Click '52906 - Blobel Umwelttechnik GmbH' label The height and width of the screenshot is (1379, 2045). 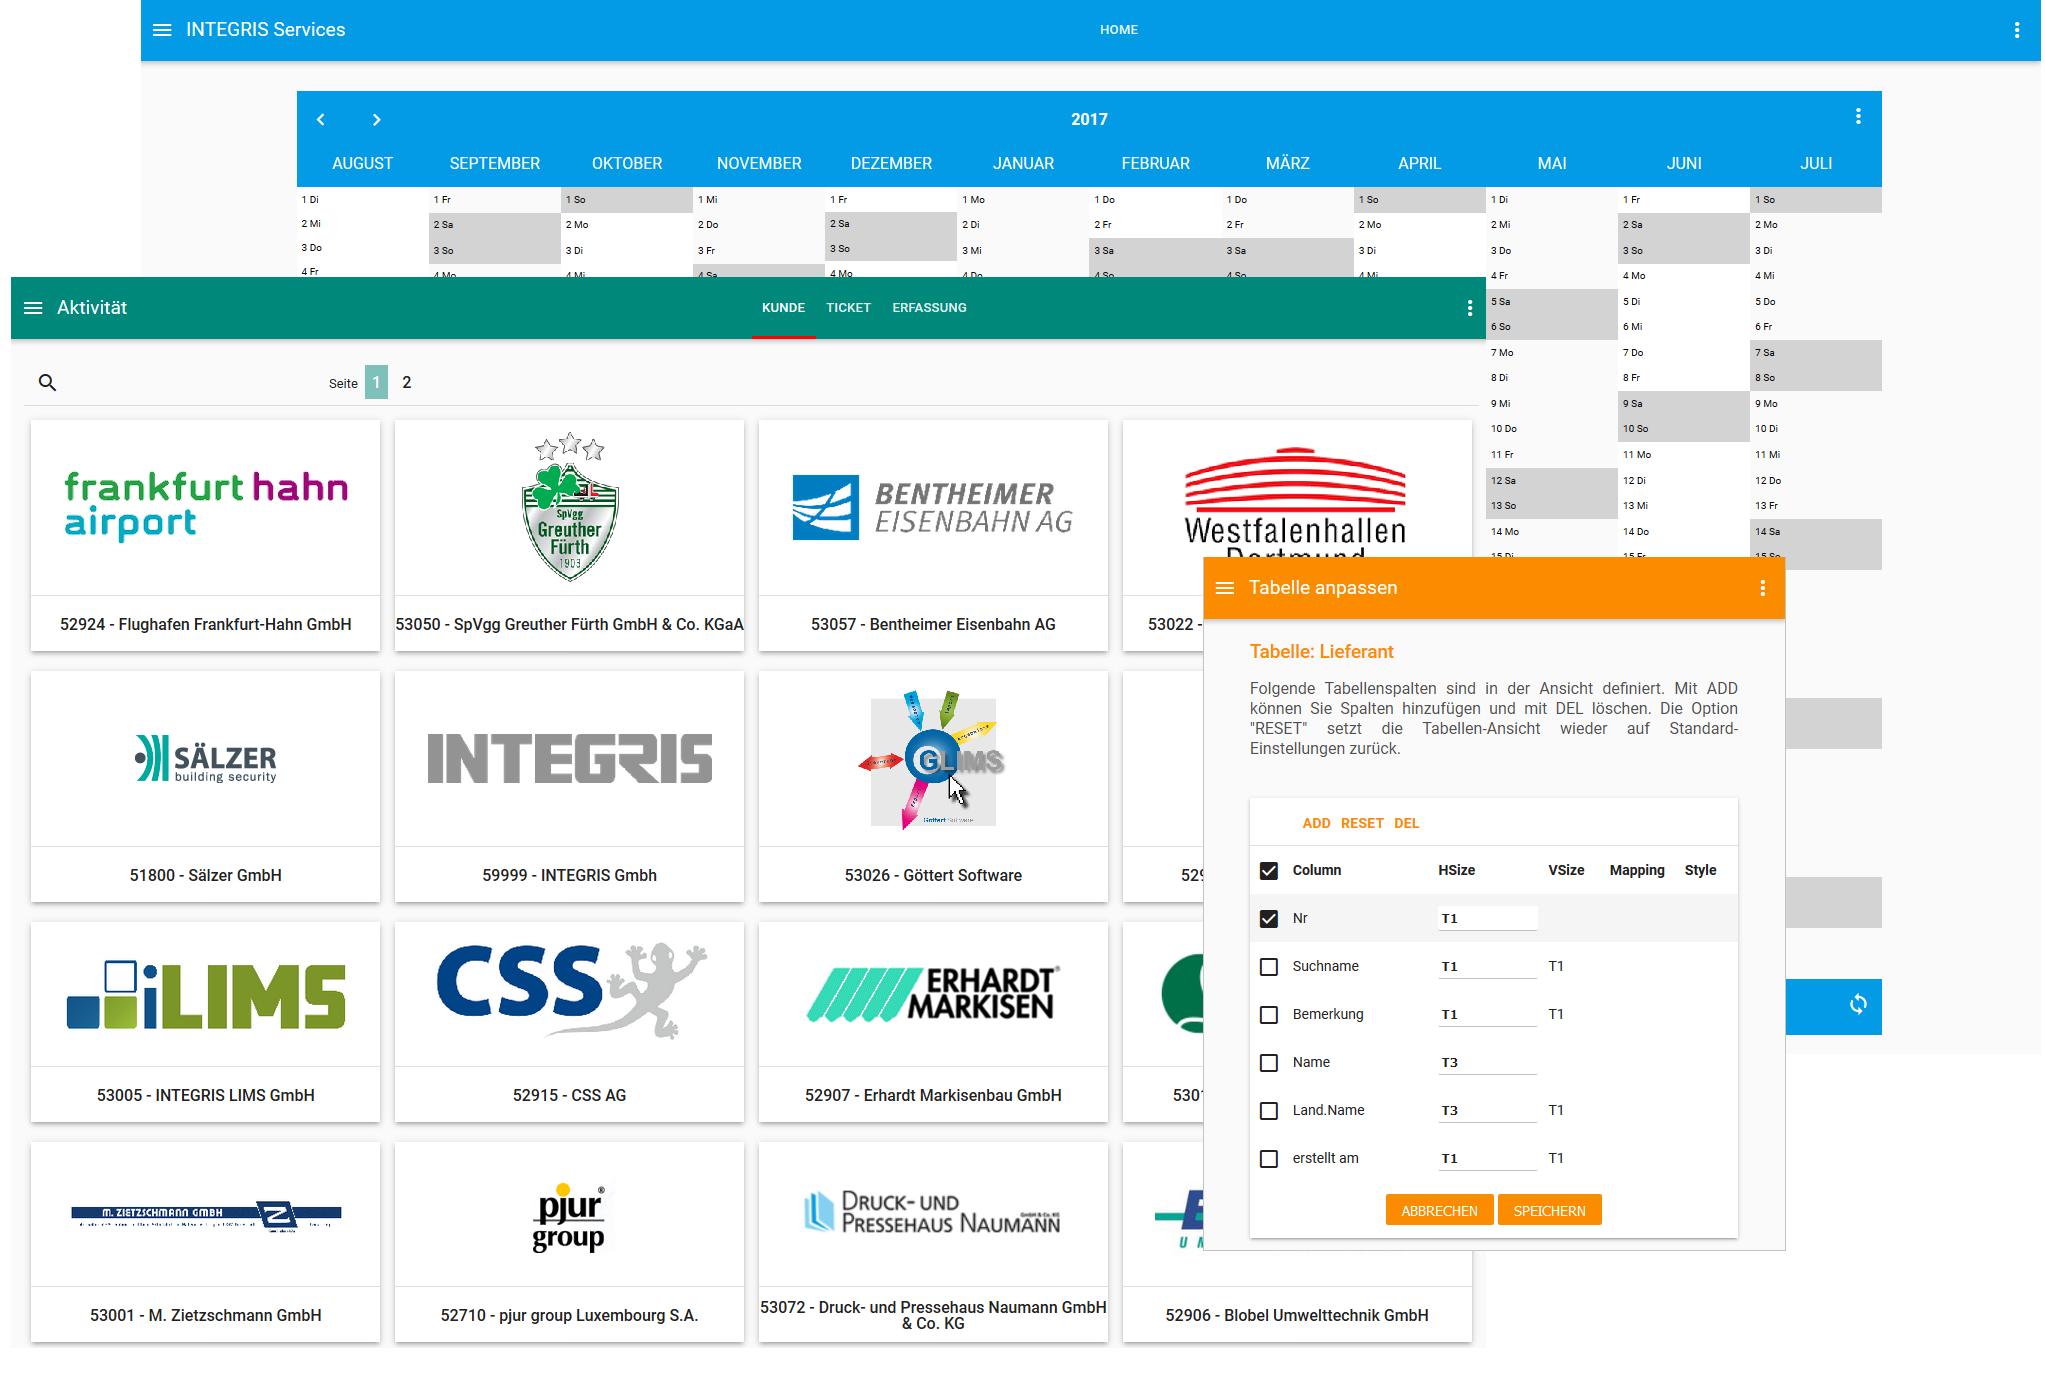pos(1297,1316)
